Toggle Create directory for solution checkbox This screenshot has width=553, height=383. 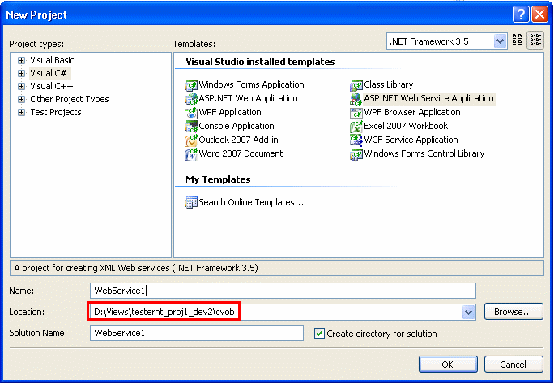(319, 333)
